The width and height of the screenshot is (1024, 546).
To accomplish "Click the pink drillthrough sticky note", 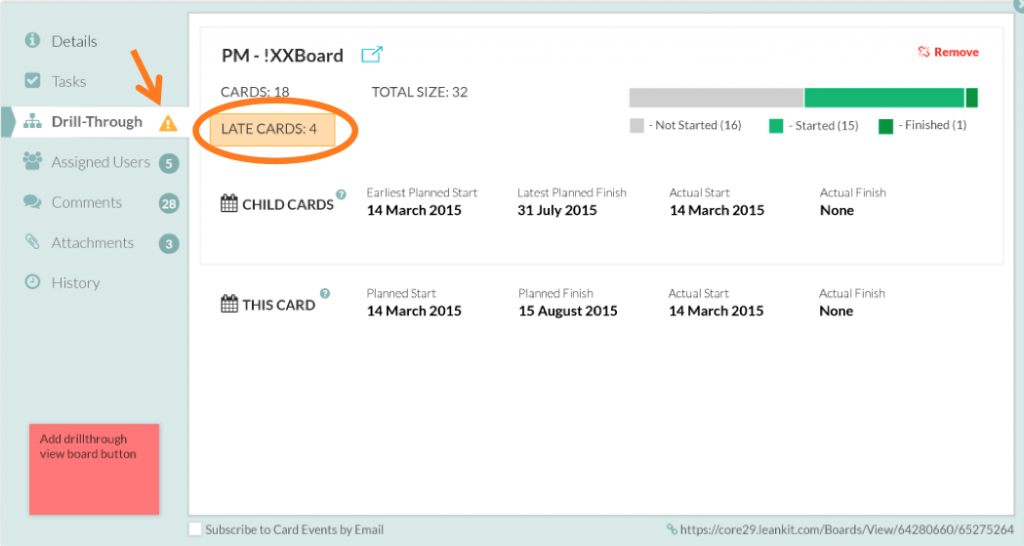I will tap(94, 469).
